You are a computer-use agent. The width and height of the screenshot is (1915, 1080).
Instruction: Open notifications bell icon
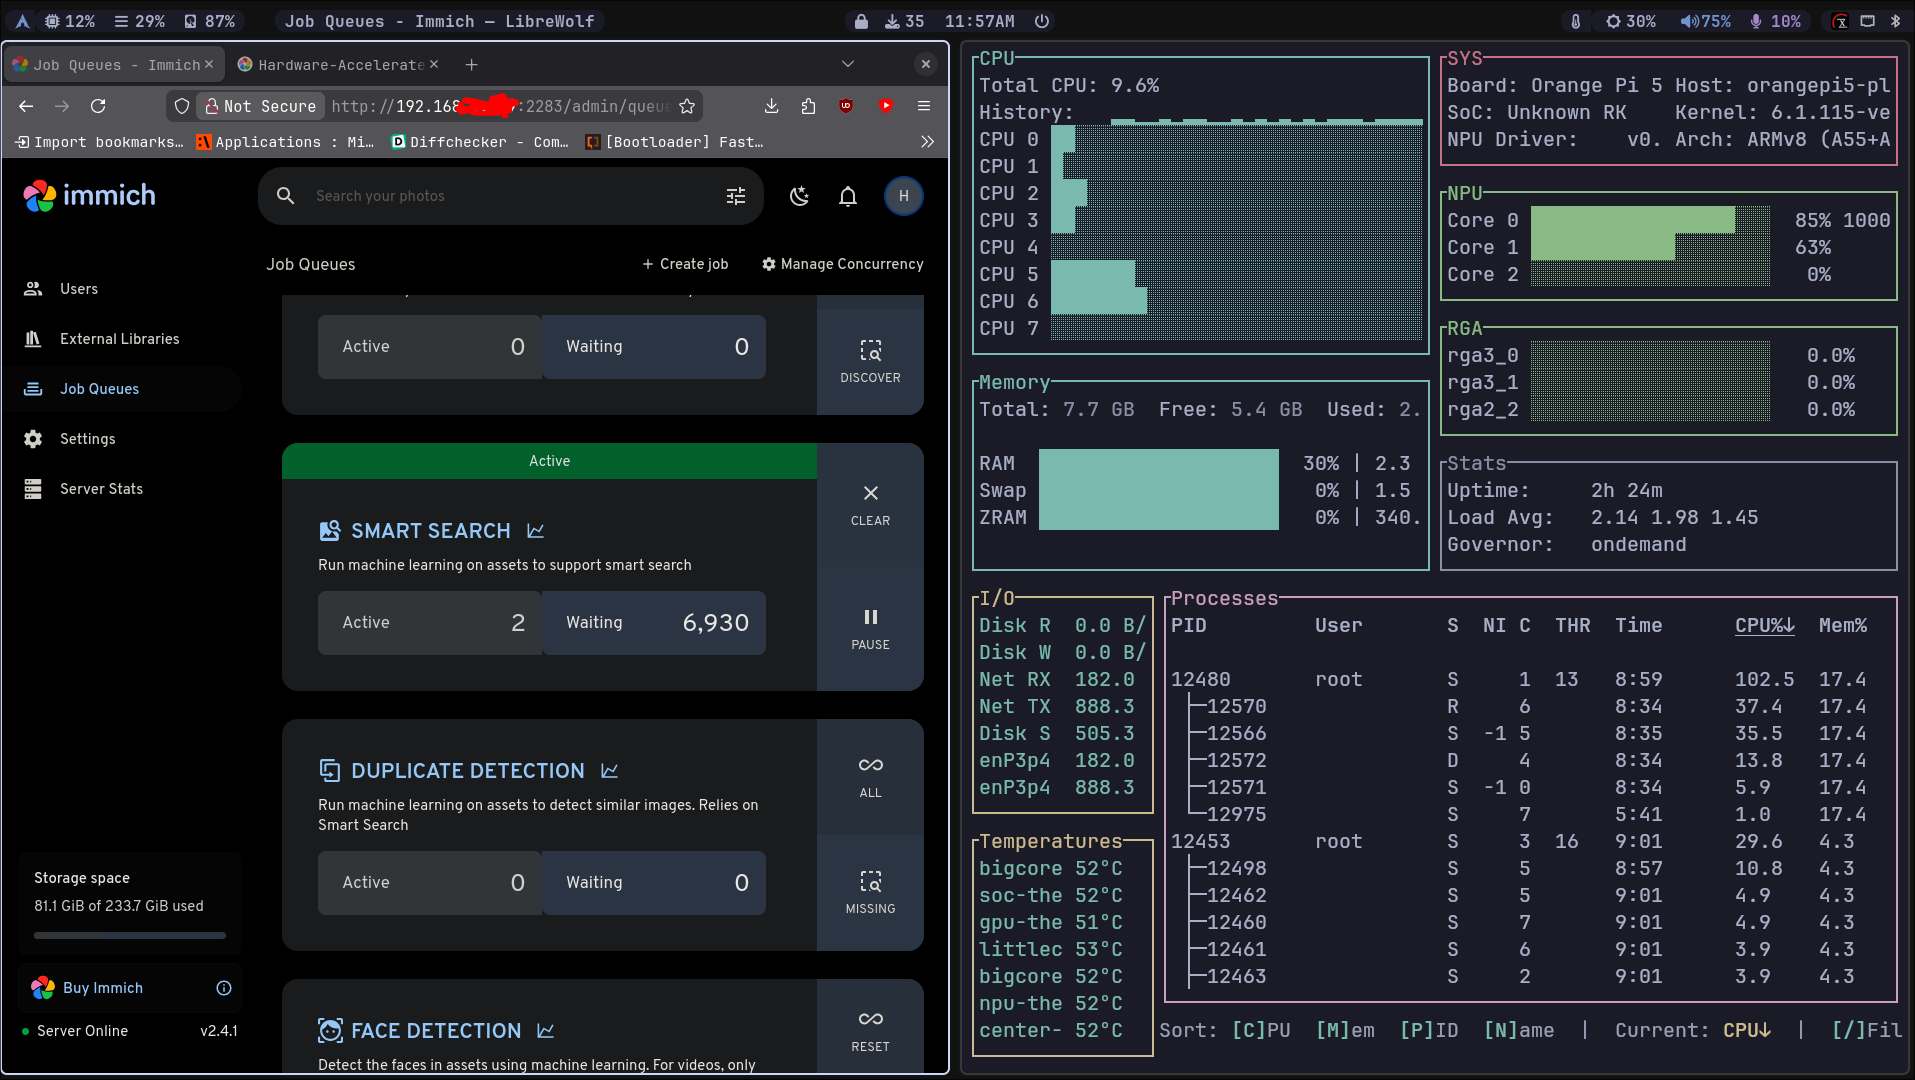pyautogui.click(x=848, y=196)
